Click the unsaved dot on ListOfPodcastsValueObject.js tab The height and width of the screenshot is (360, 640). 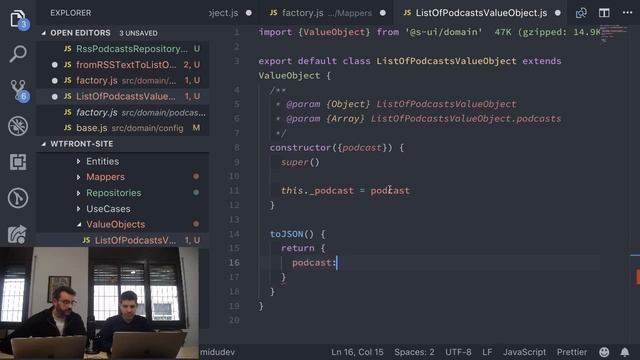tap(558, 13)
